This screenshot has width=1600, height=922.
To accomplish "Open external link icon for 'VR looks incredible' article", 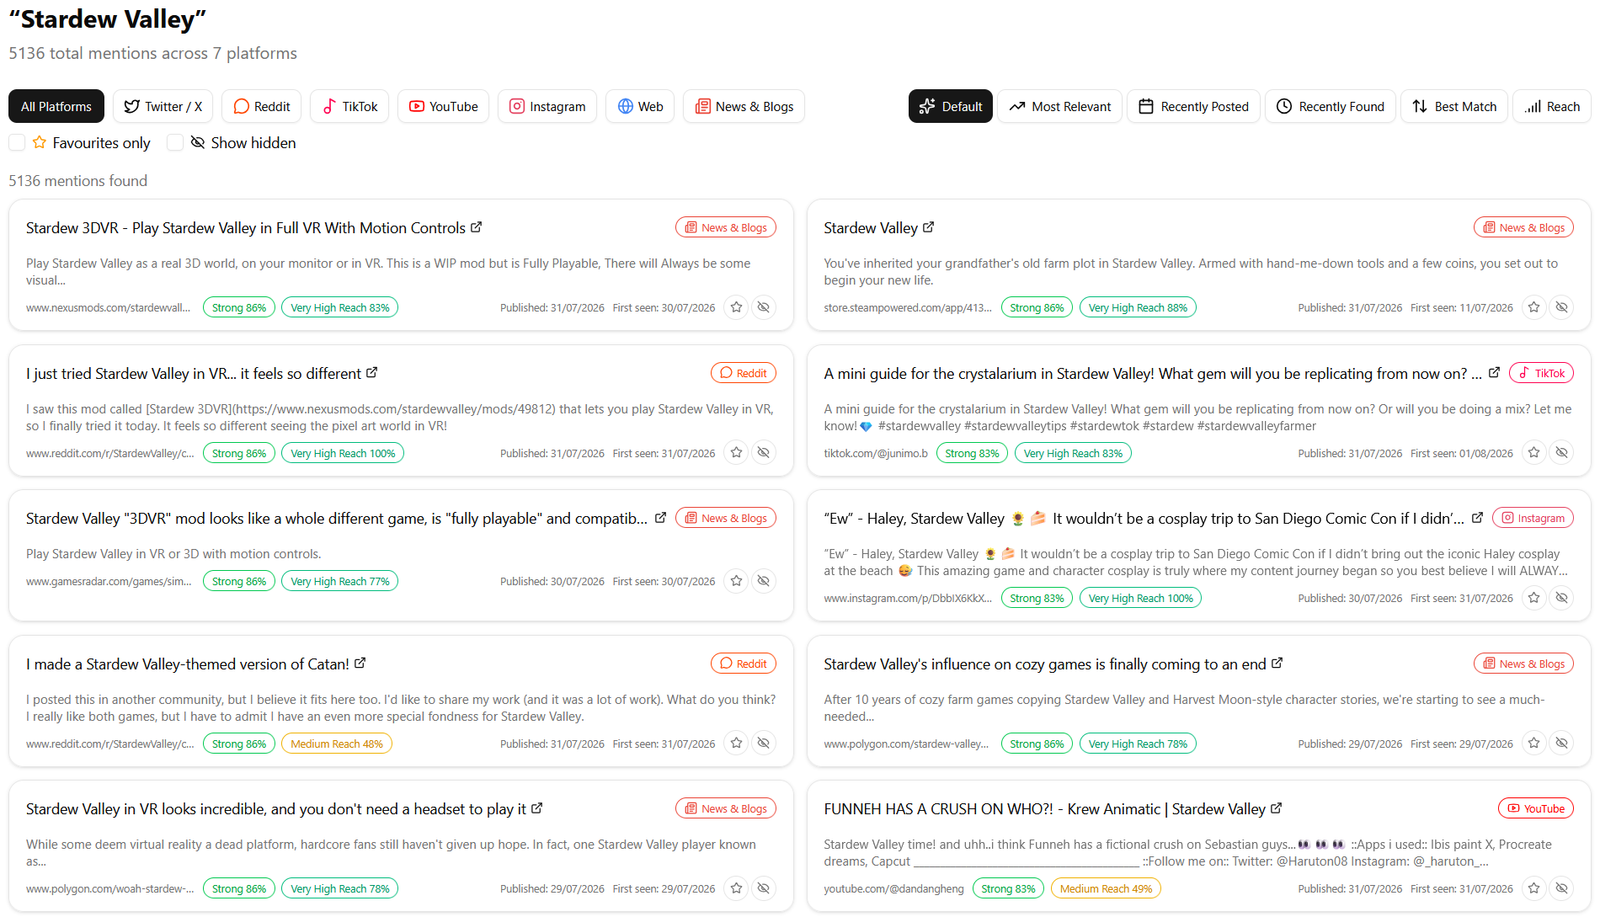I will click(537, 808).
